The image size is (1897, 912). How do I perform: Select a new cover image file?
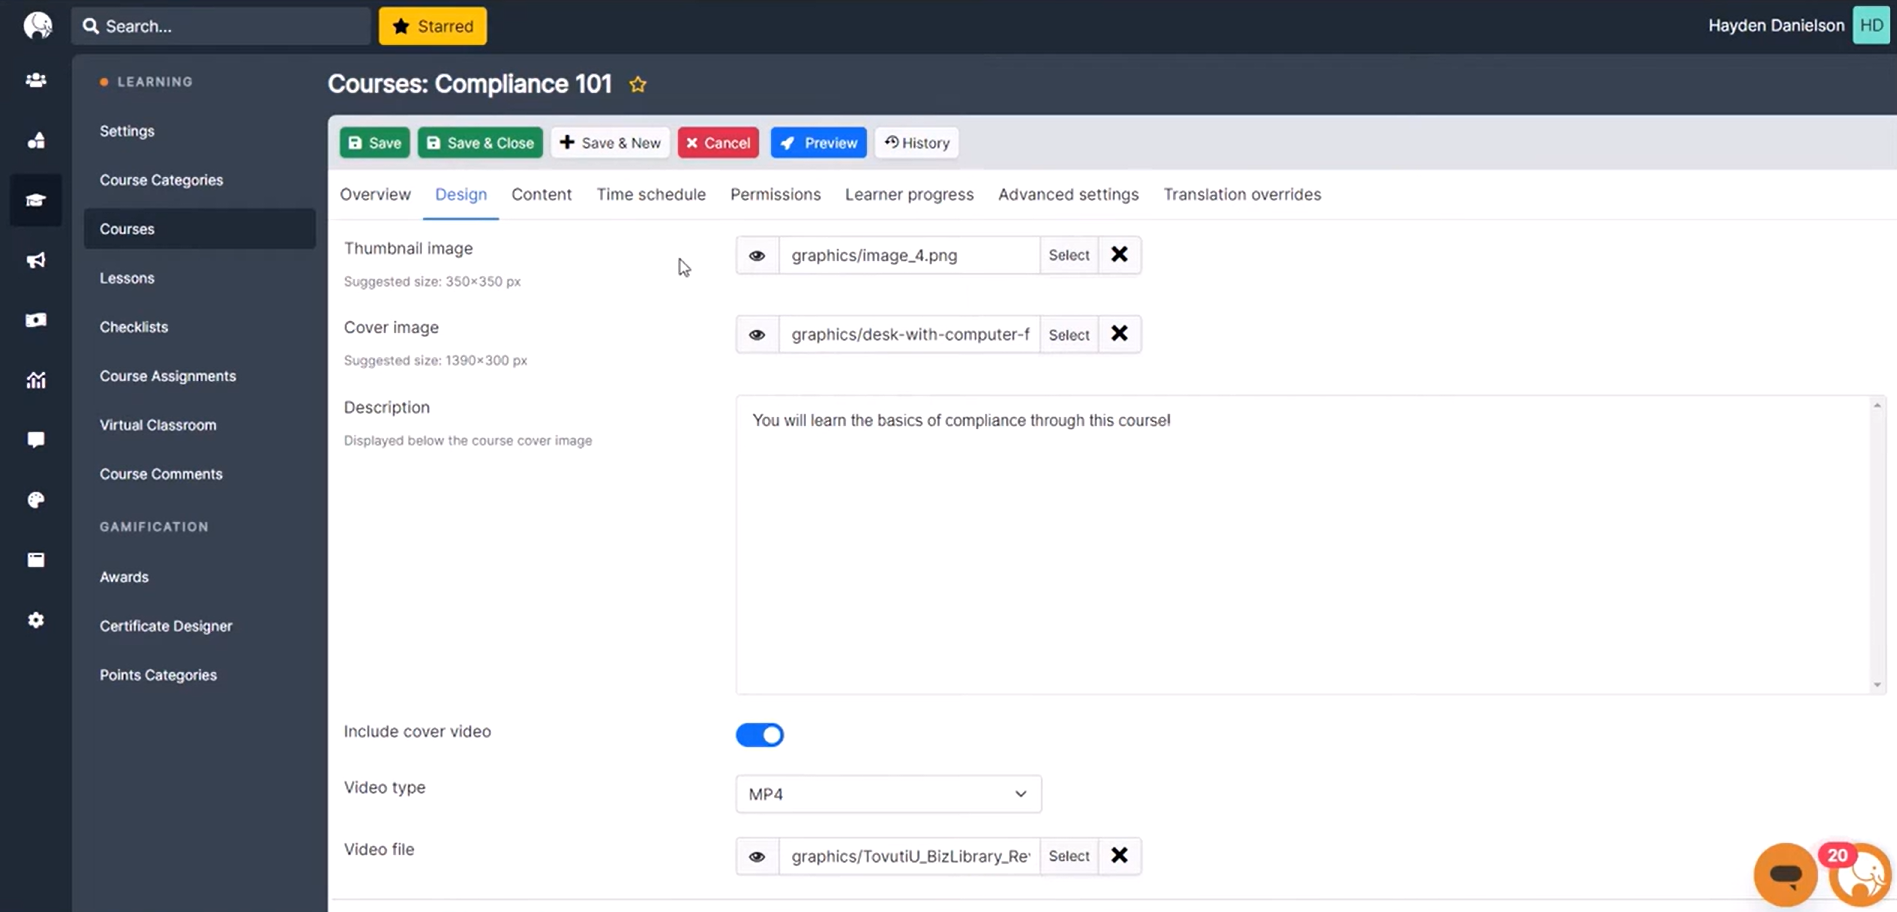pos(1068,334)
